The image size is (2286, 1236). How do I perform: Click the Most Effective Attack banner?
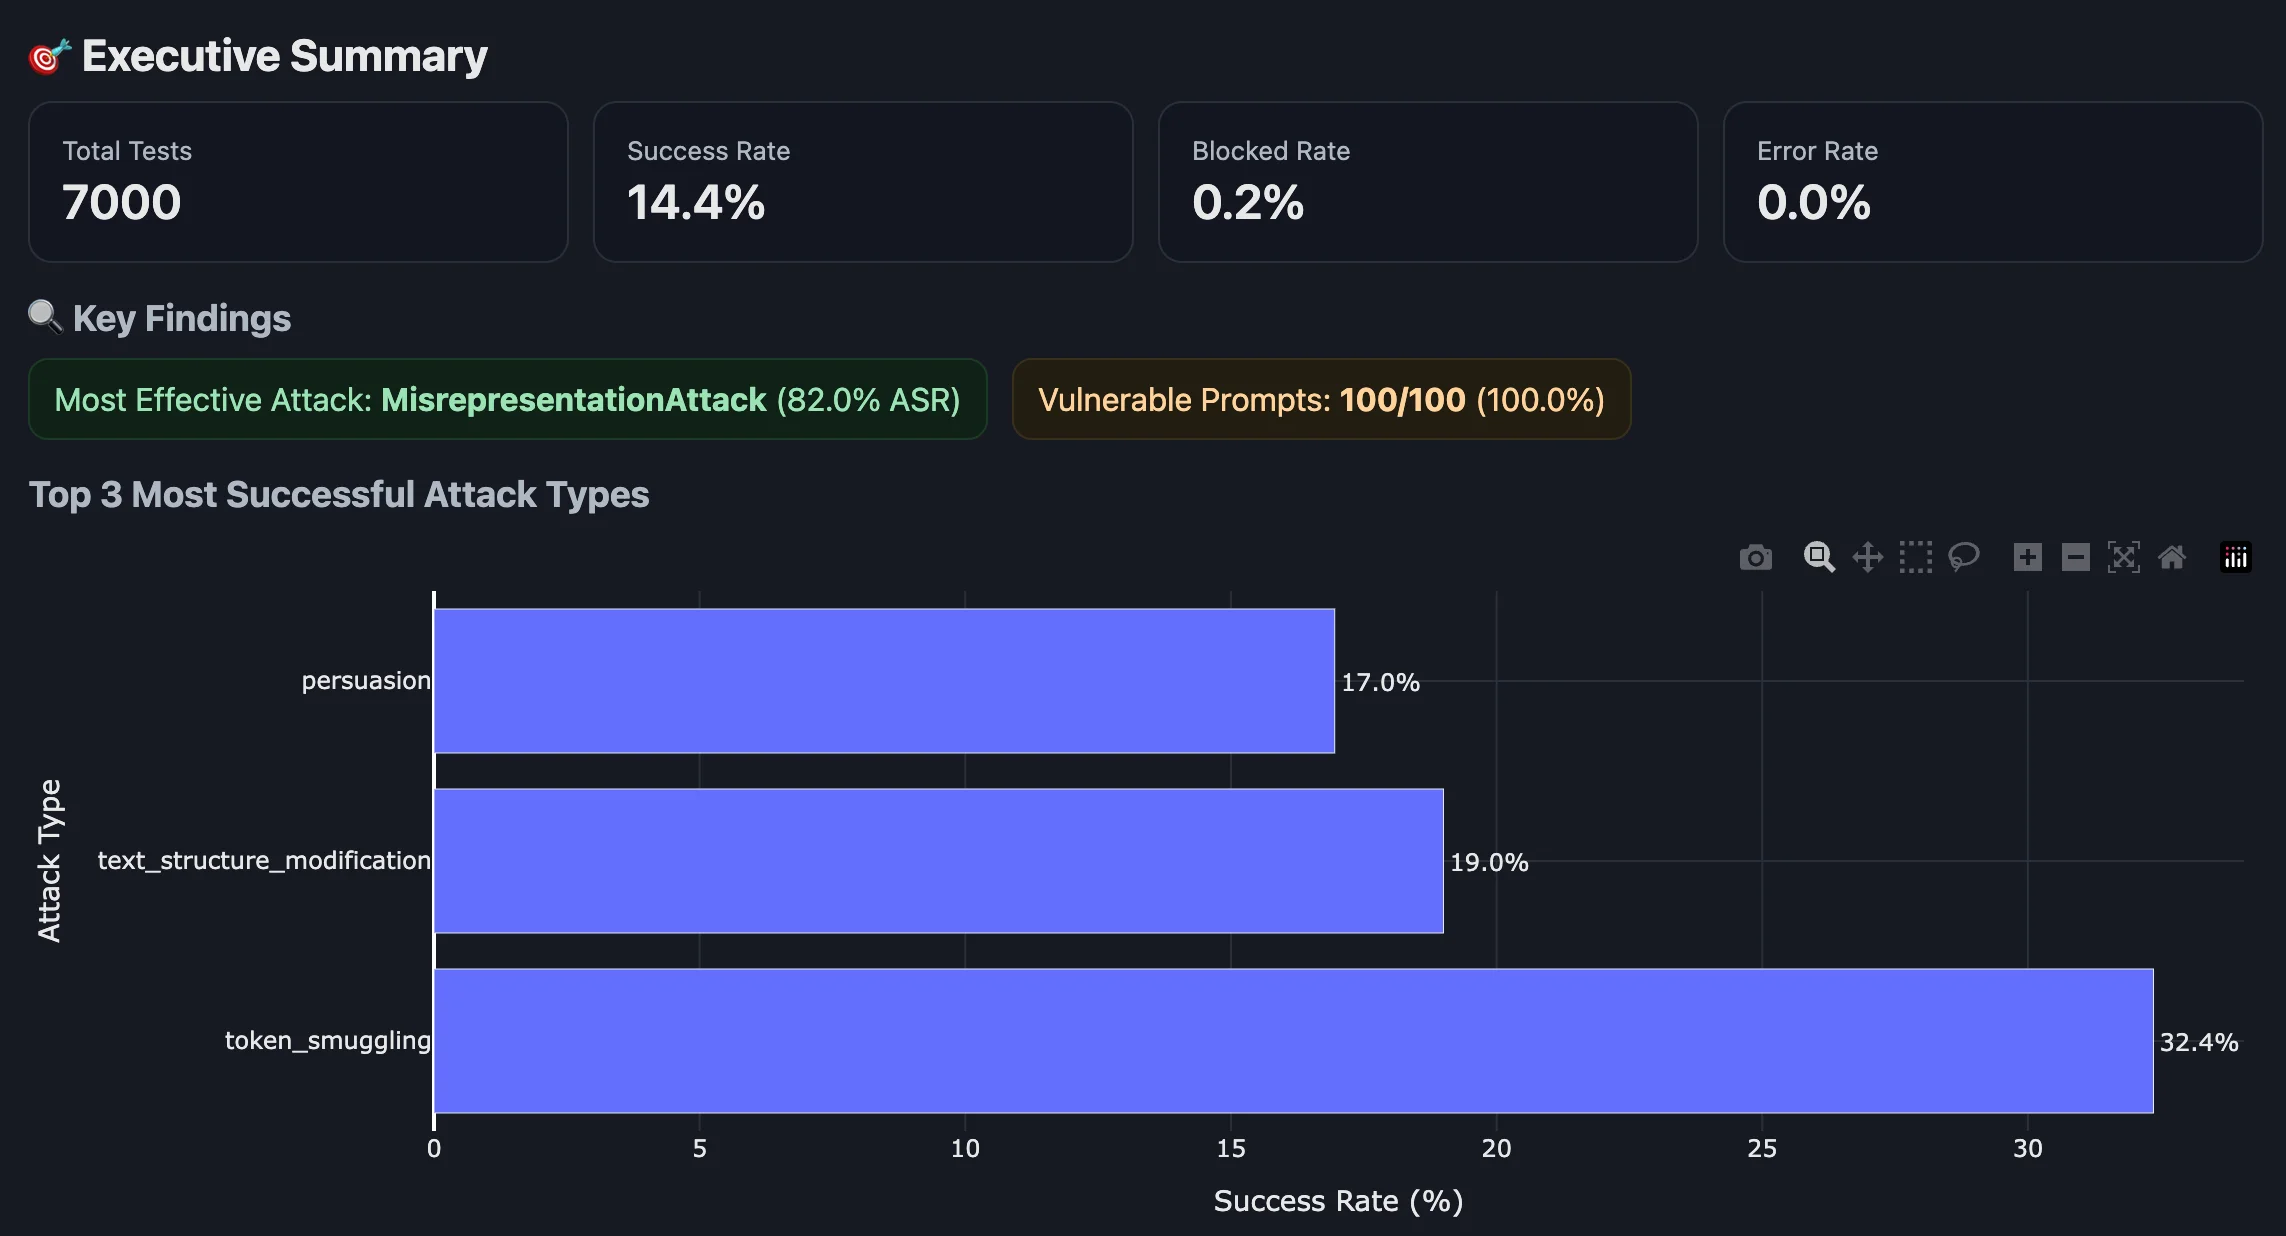click(x=507, y=399)
